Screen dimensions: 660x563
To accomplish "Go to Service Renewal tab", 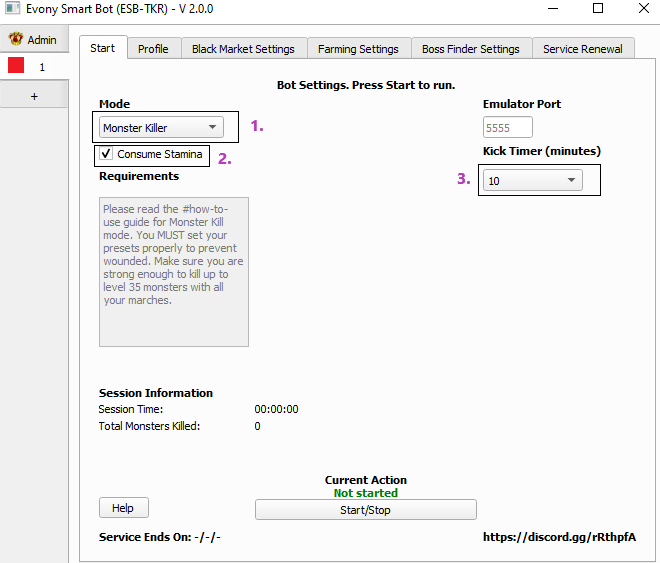I will pyautogui.click(x=583, y=49).
